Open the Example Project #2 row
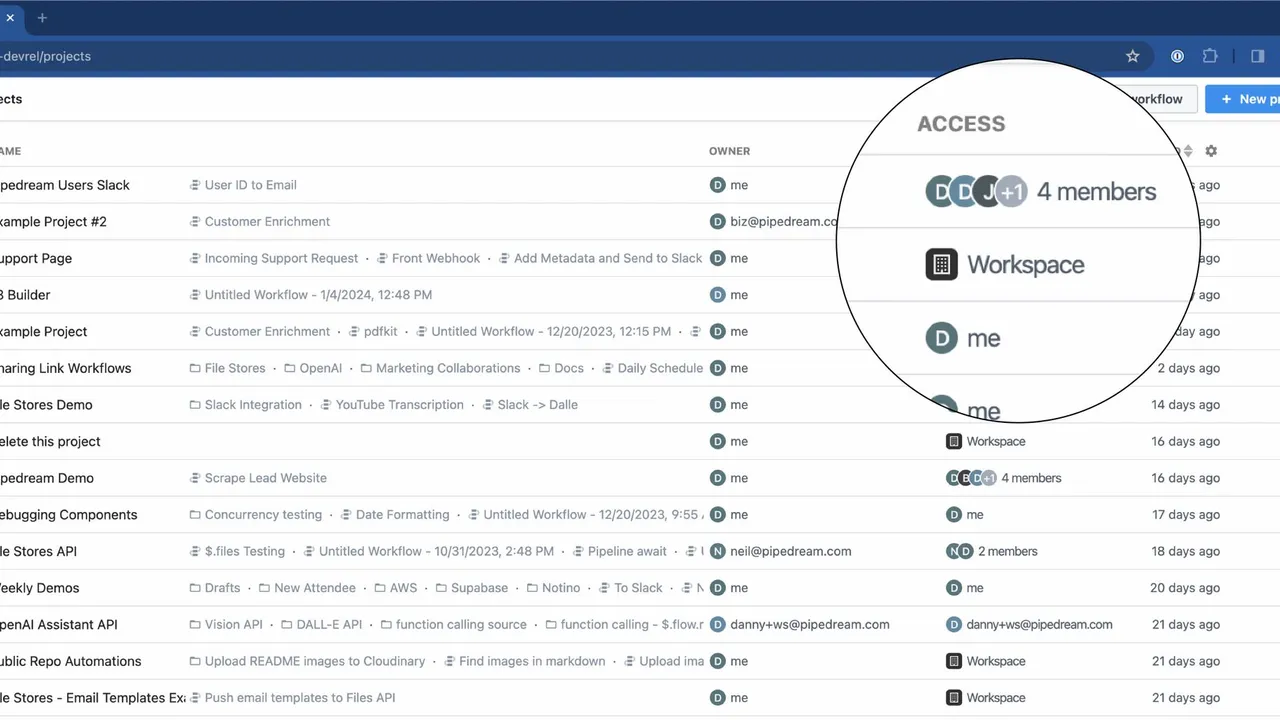Viewport: 1280px width, 720px height. (x=53, y=222)
